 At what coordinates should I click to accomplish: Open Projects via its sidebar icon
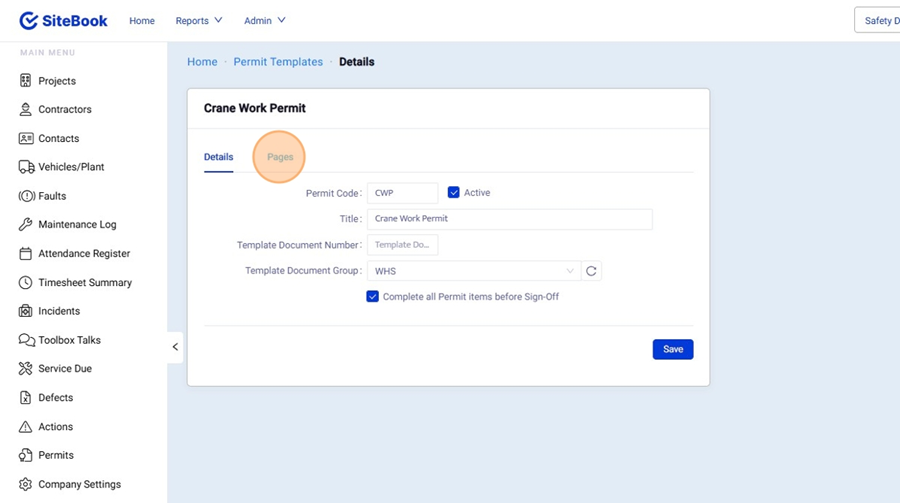pyautogui.click(x=26, y=81)
